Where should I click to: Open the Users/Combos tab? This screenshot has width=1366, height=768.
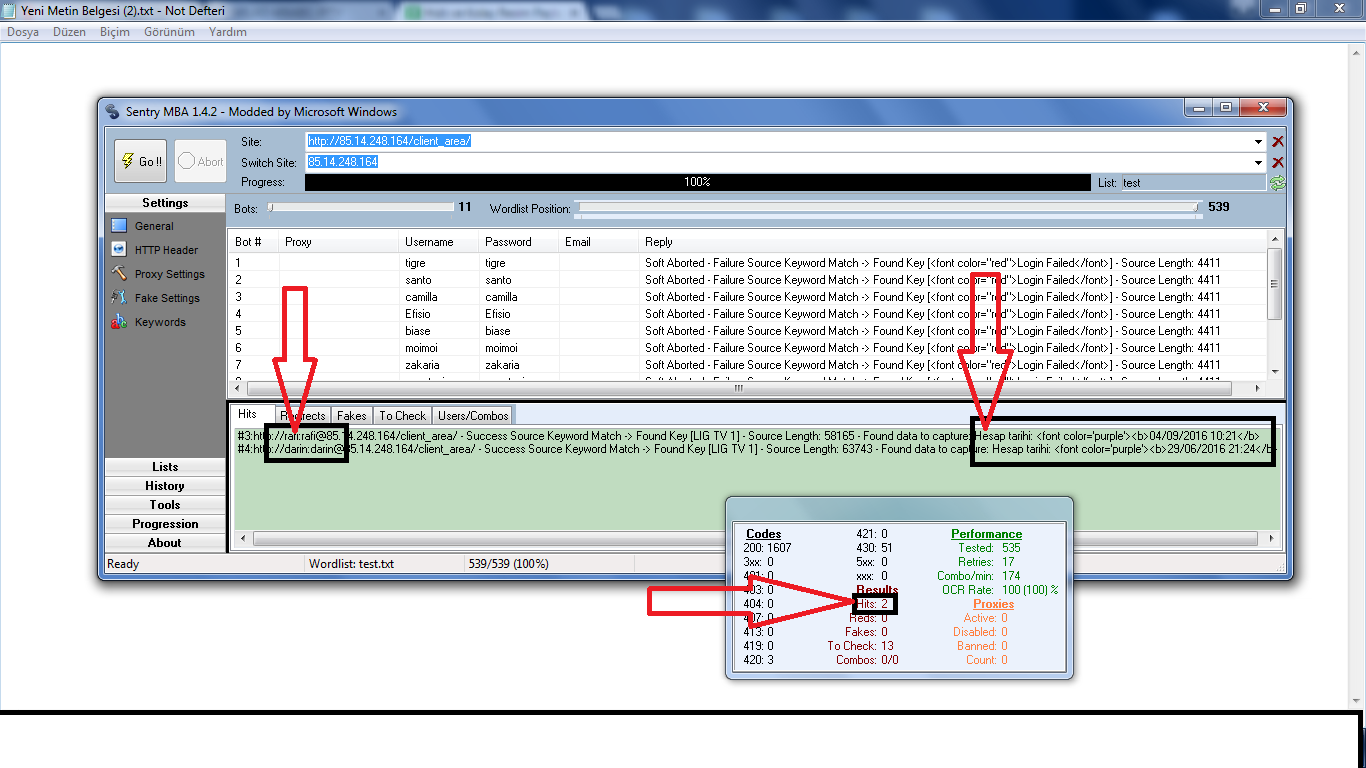click(474, 416)
